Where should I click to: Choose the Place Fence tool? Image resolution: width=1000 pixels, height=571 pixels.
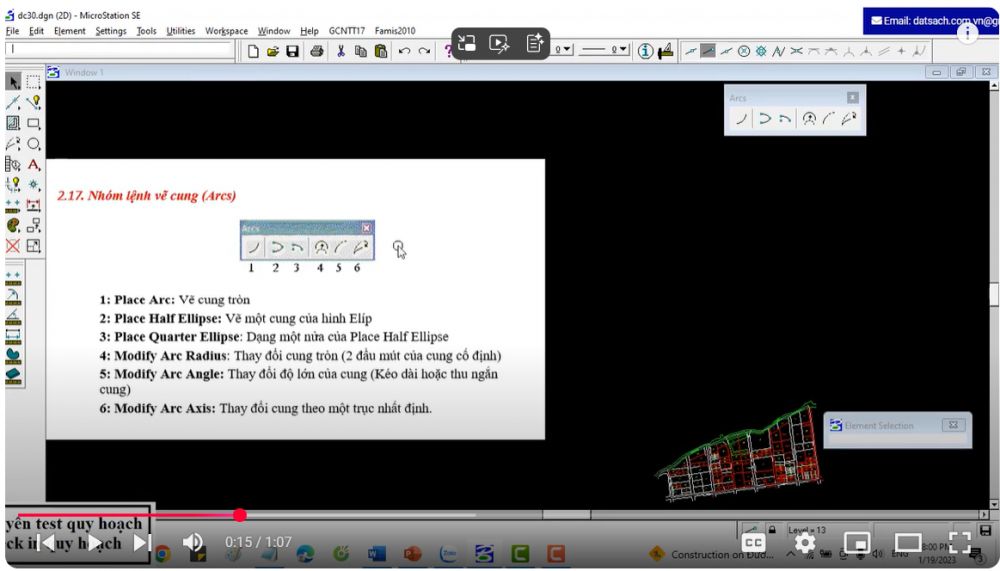pyautogui.click(x=34, y=81)
